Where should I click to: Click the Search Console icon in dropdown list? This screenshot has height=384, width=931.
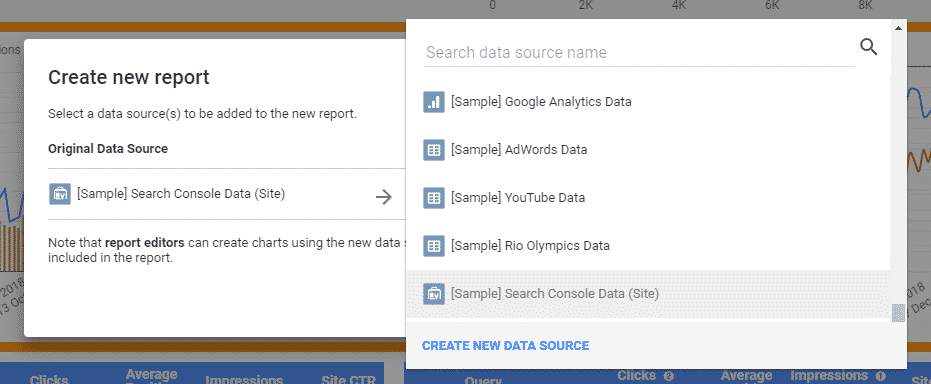tap(434, 294)
